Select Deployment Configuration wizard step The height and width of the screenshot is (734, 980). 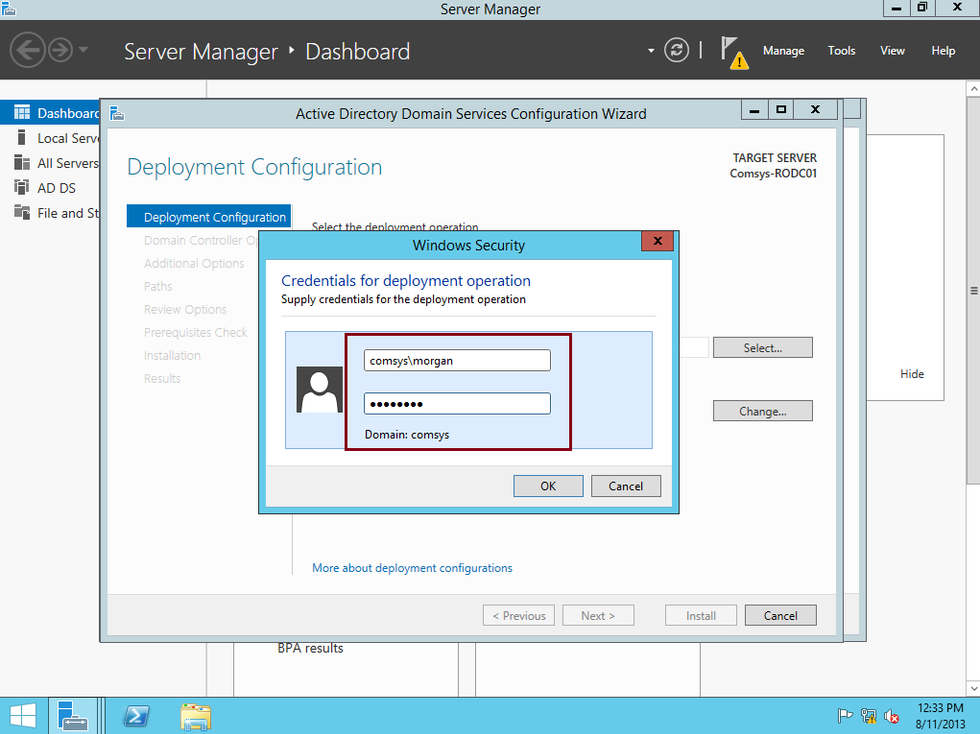click(209, 217)
